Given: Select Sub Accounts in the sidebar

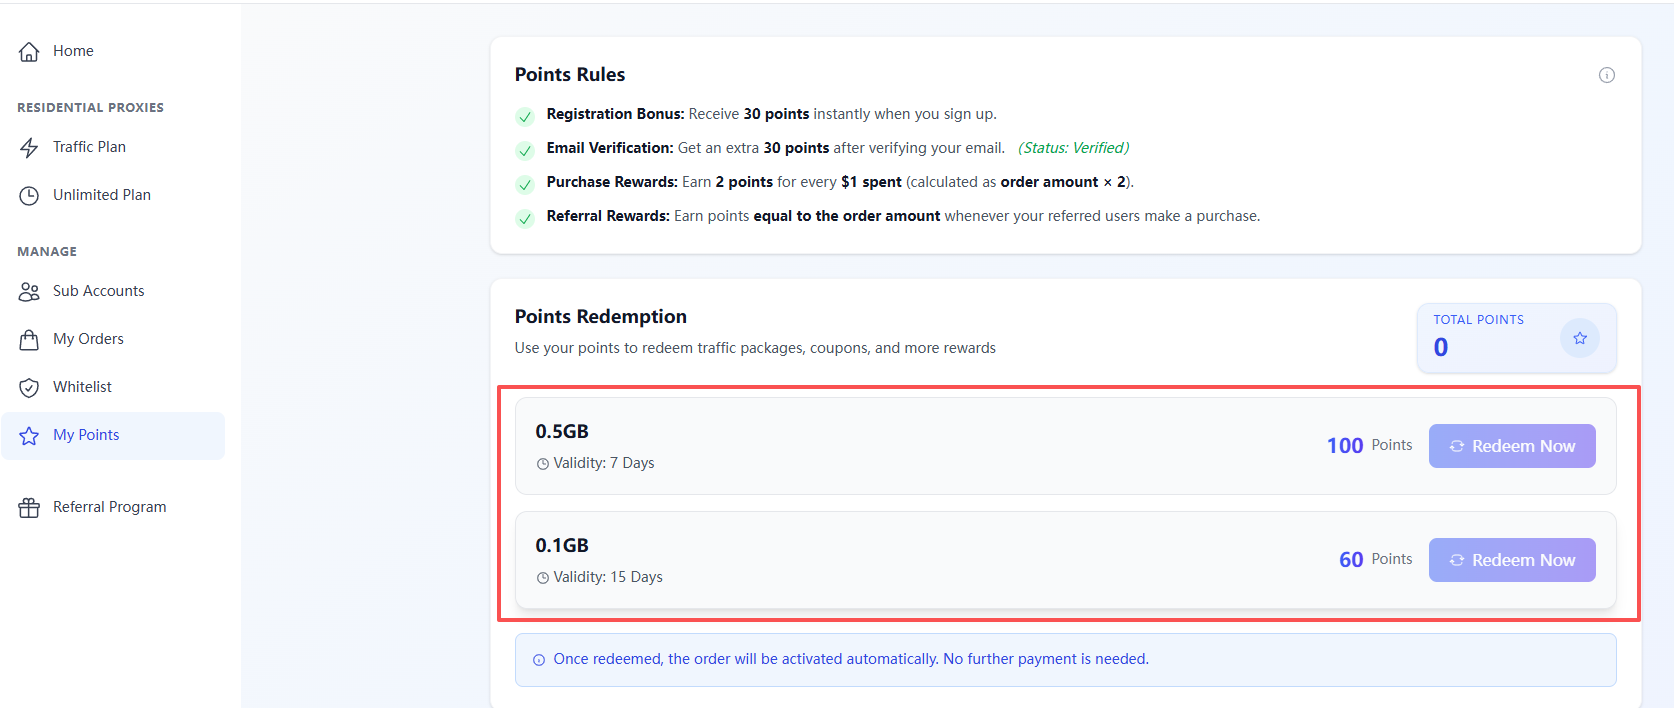Looking at the screenshot, I should 98,291.
